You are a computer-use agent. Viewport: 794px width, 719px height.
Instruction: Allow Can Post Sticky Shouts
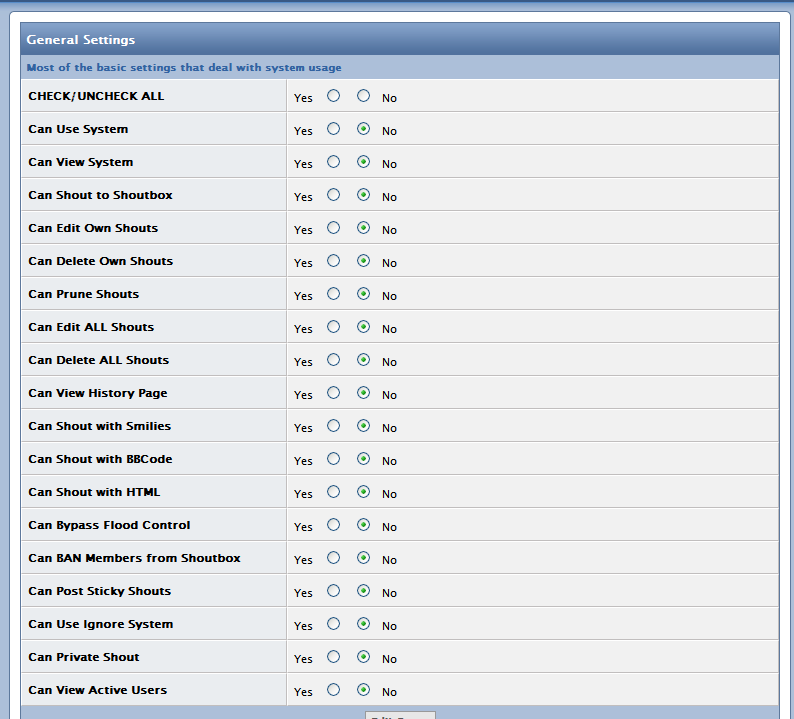point(333,591)
